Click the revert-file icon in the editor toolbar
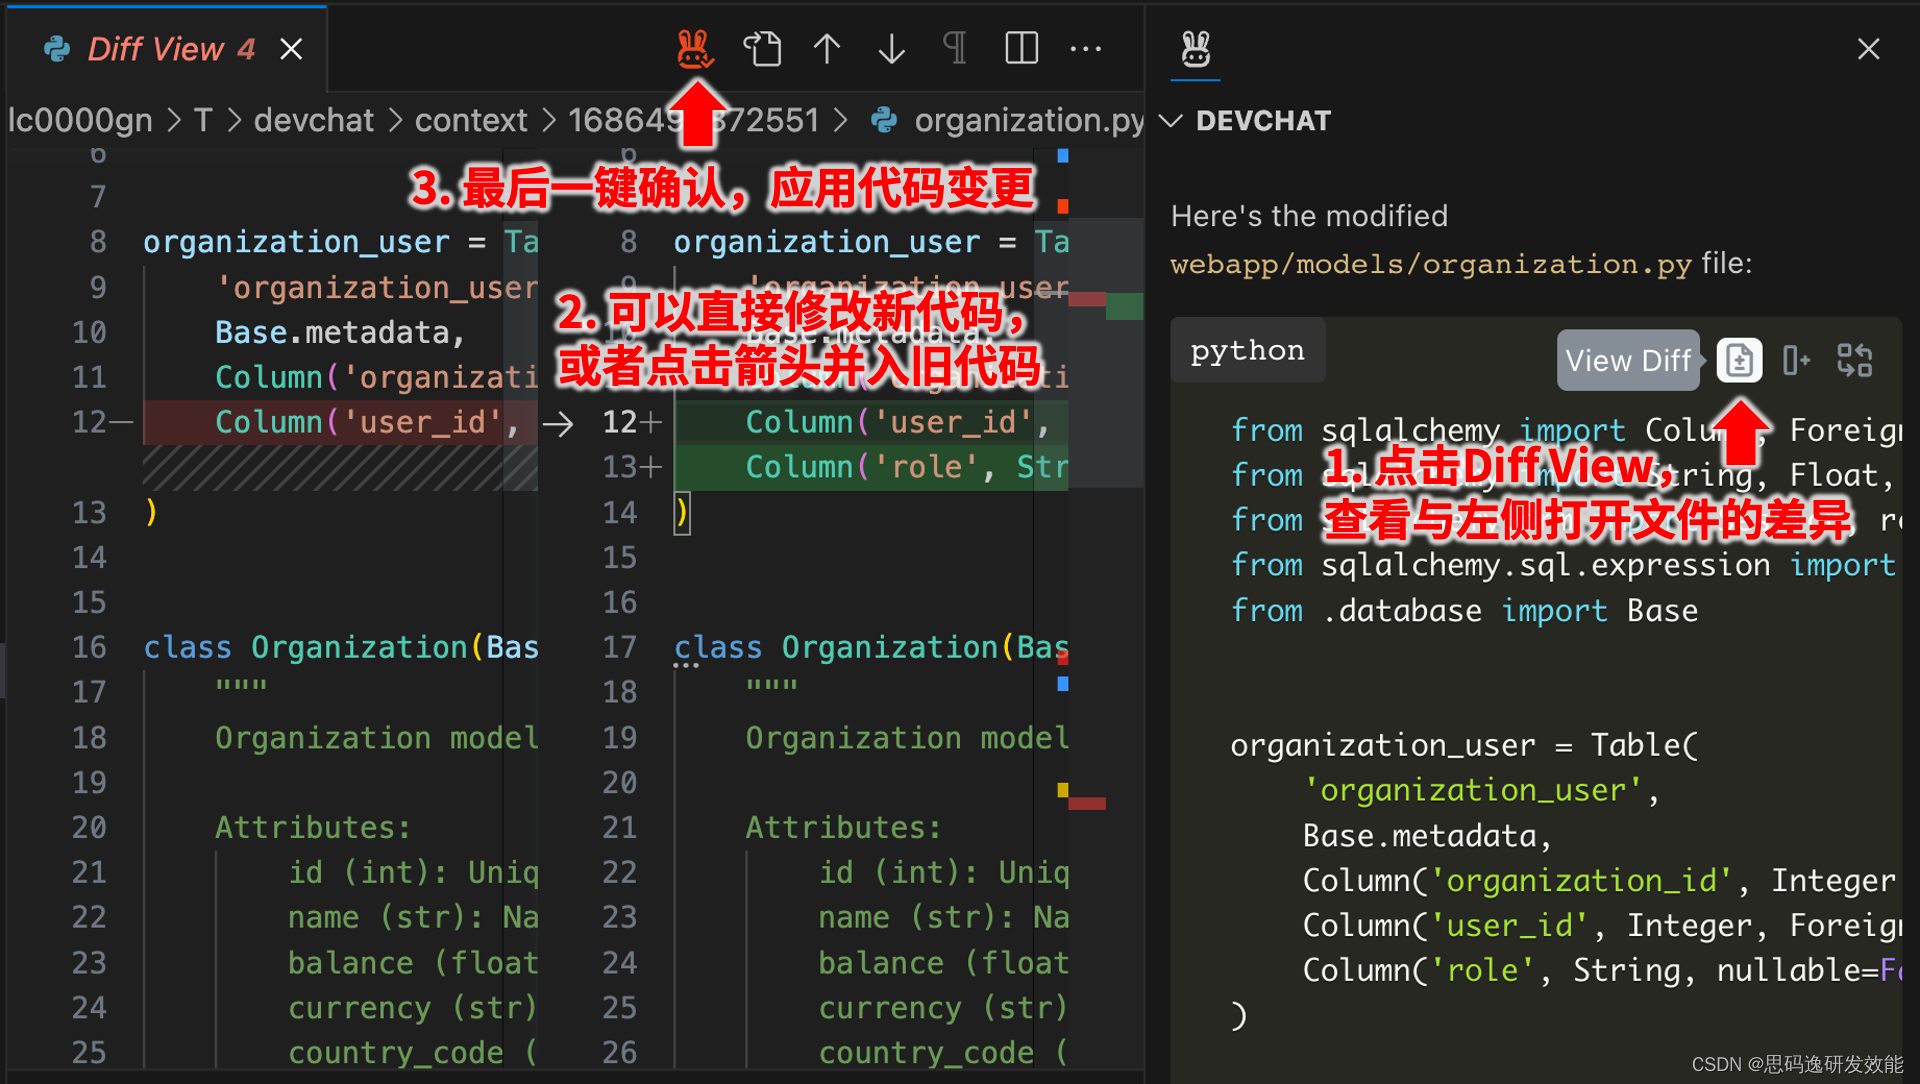This screenshot has width=1920, height=1084. click(763, 48)
